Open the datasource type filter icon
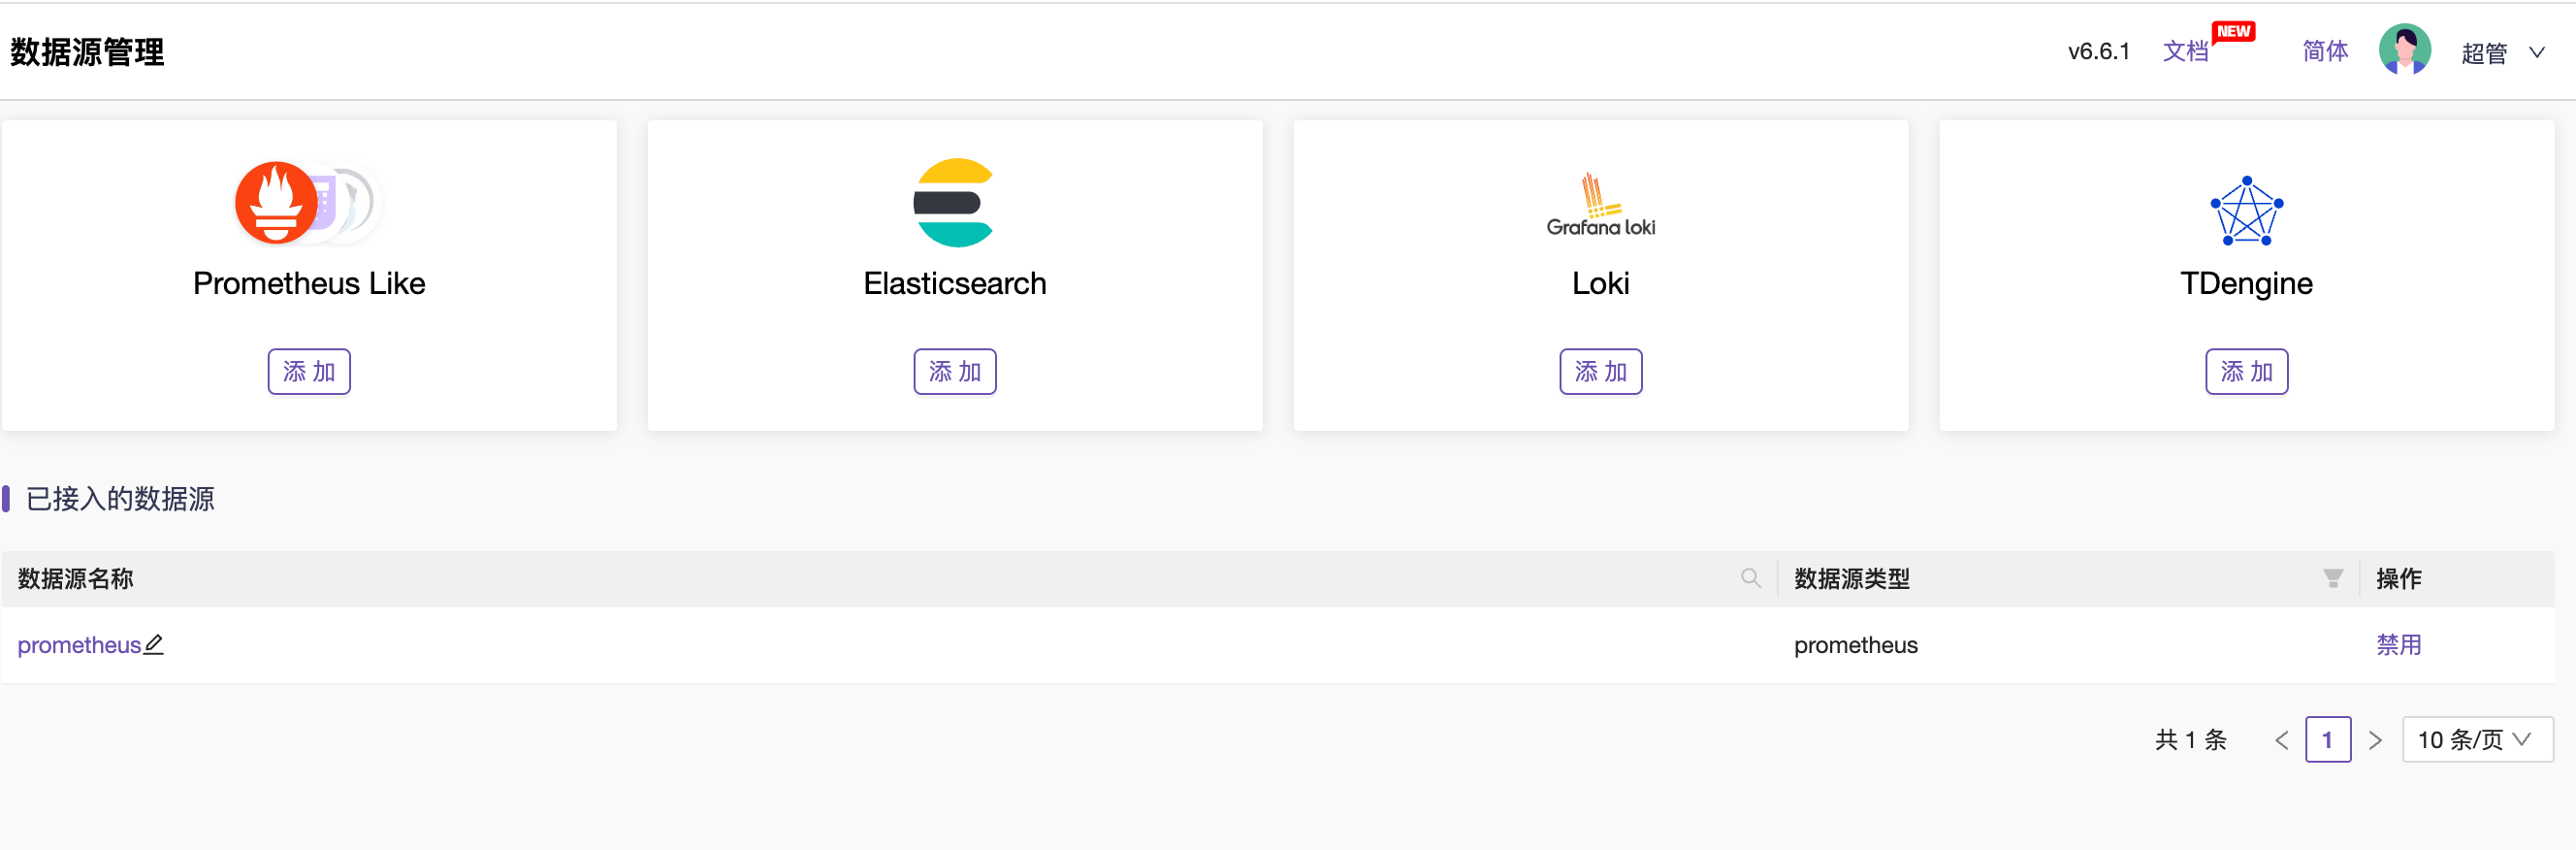 tap(2332, 578)
